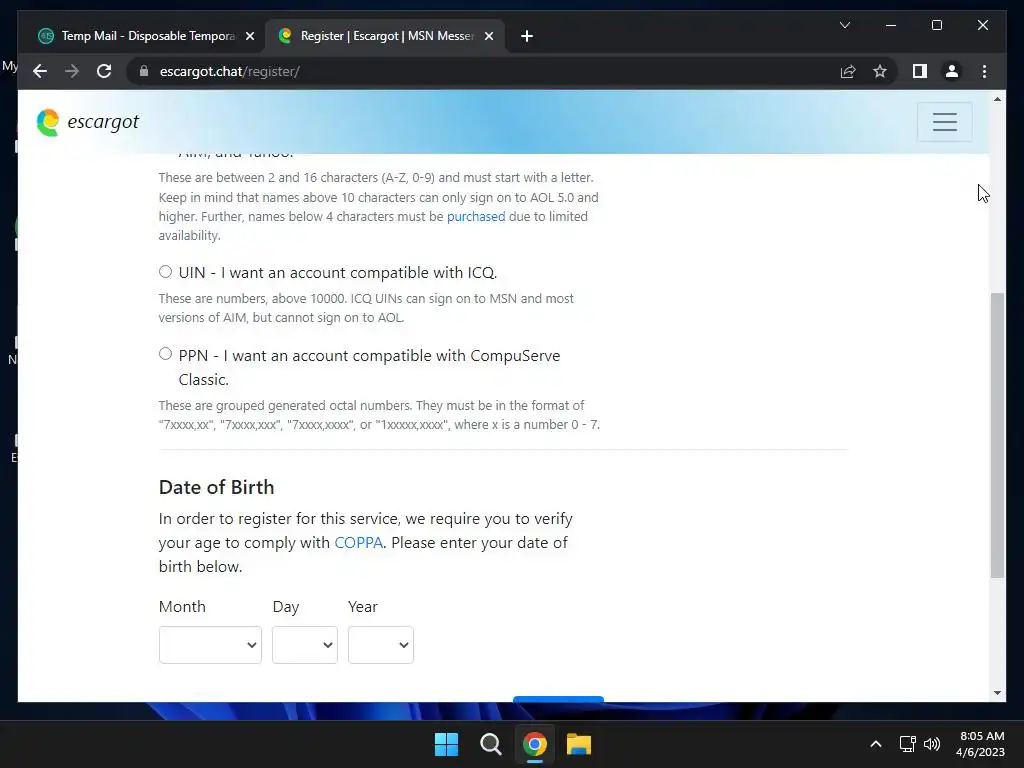The height and width of the screenshot is (768, 1024).
Task: Click the escargot brand name
Action: point(103,122)
